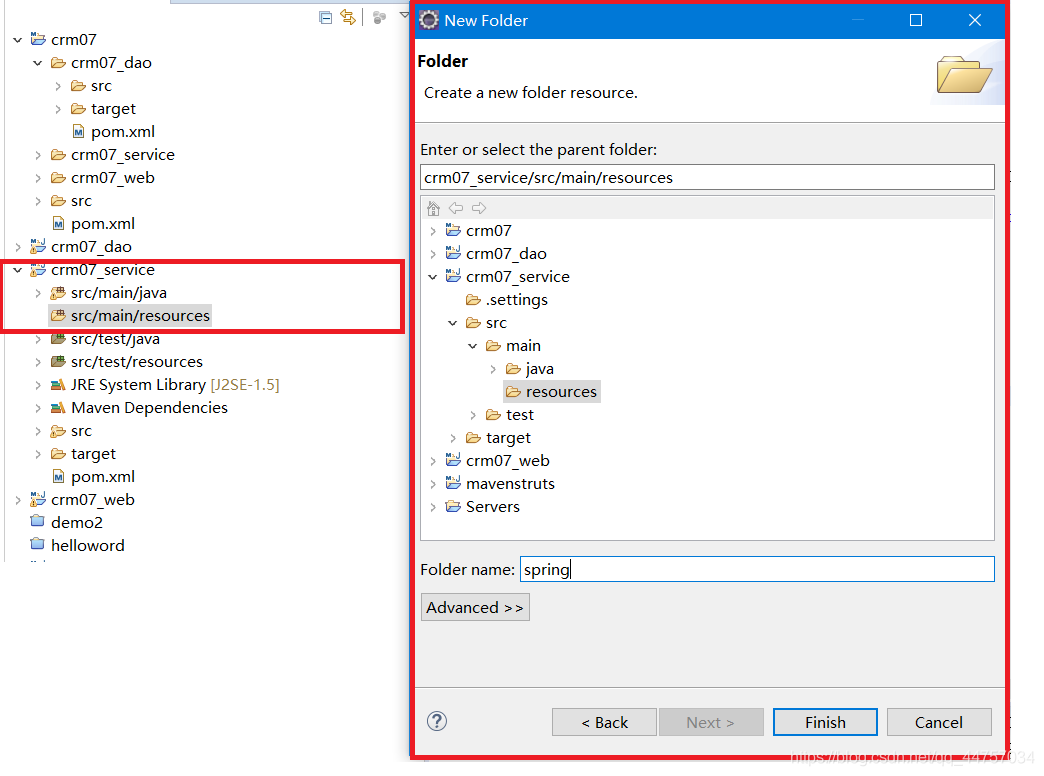1044x776 pixels.
Task: Click the demo2 closed project icon
Action: click(x=38, y=521)
